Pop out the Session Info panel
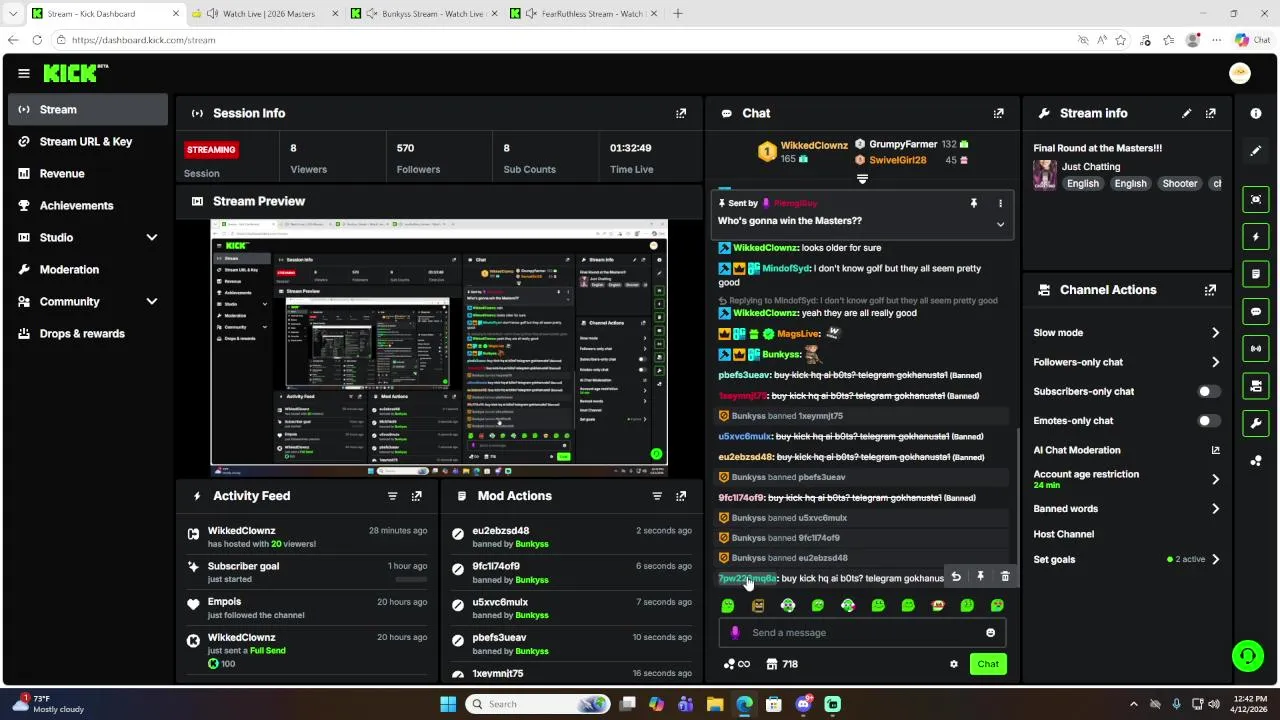Viewport: 1280px width, 720px height. [x=681, y=113]
